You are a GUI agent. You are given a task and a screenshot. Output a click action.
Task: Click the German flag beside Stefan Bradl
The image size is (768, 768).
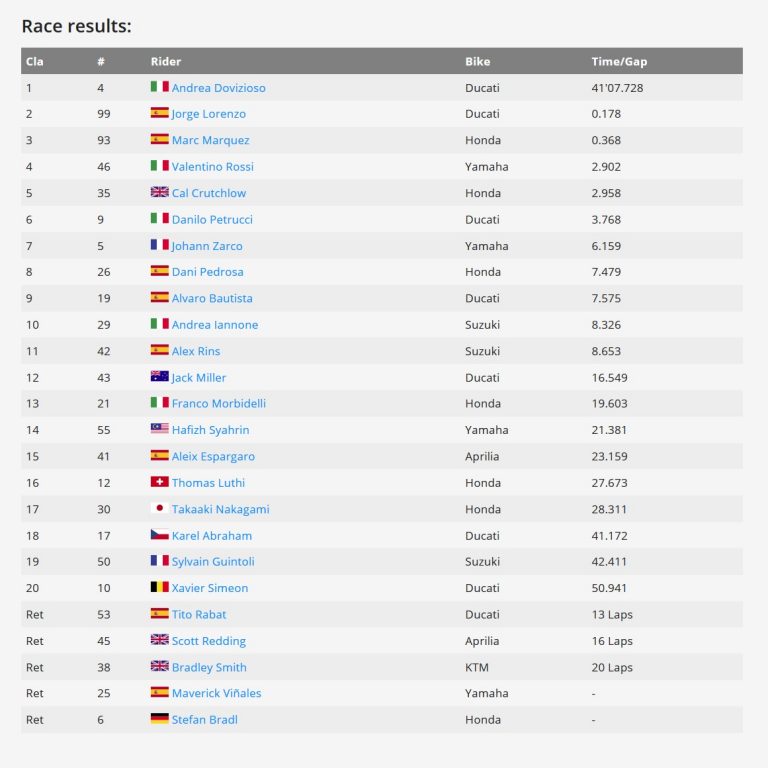point(159,719)
